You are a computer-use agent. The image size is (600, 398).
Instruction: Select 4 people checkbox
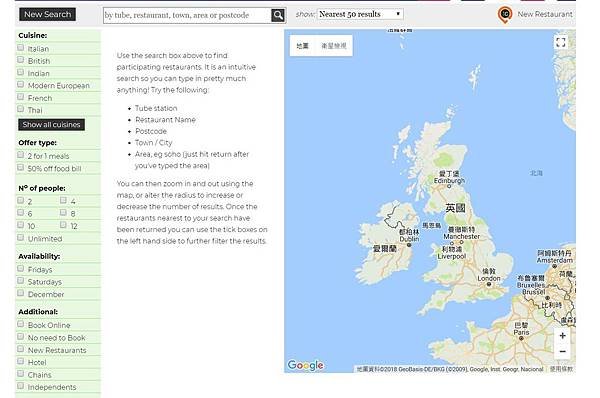pos(64,201)
